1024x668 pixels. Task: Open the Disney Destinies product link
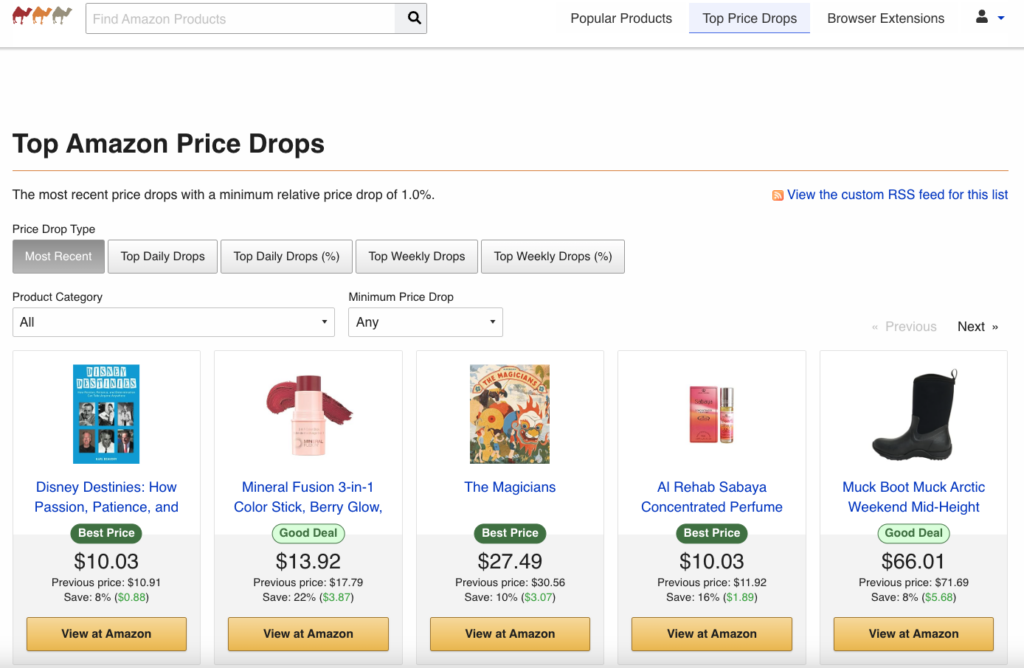click(106, 496)
